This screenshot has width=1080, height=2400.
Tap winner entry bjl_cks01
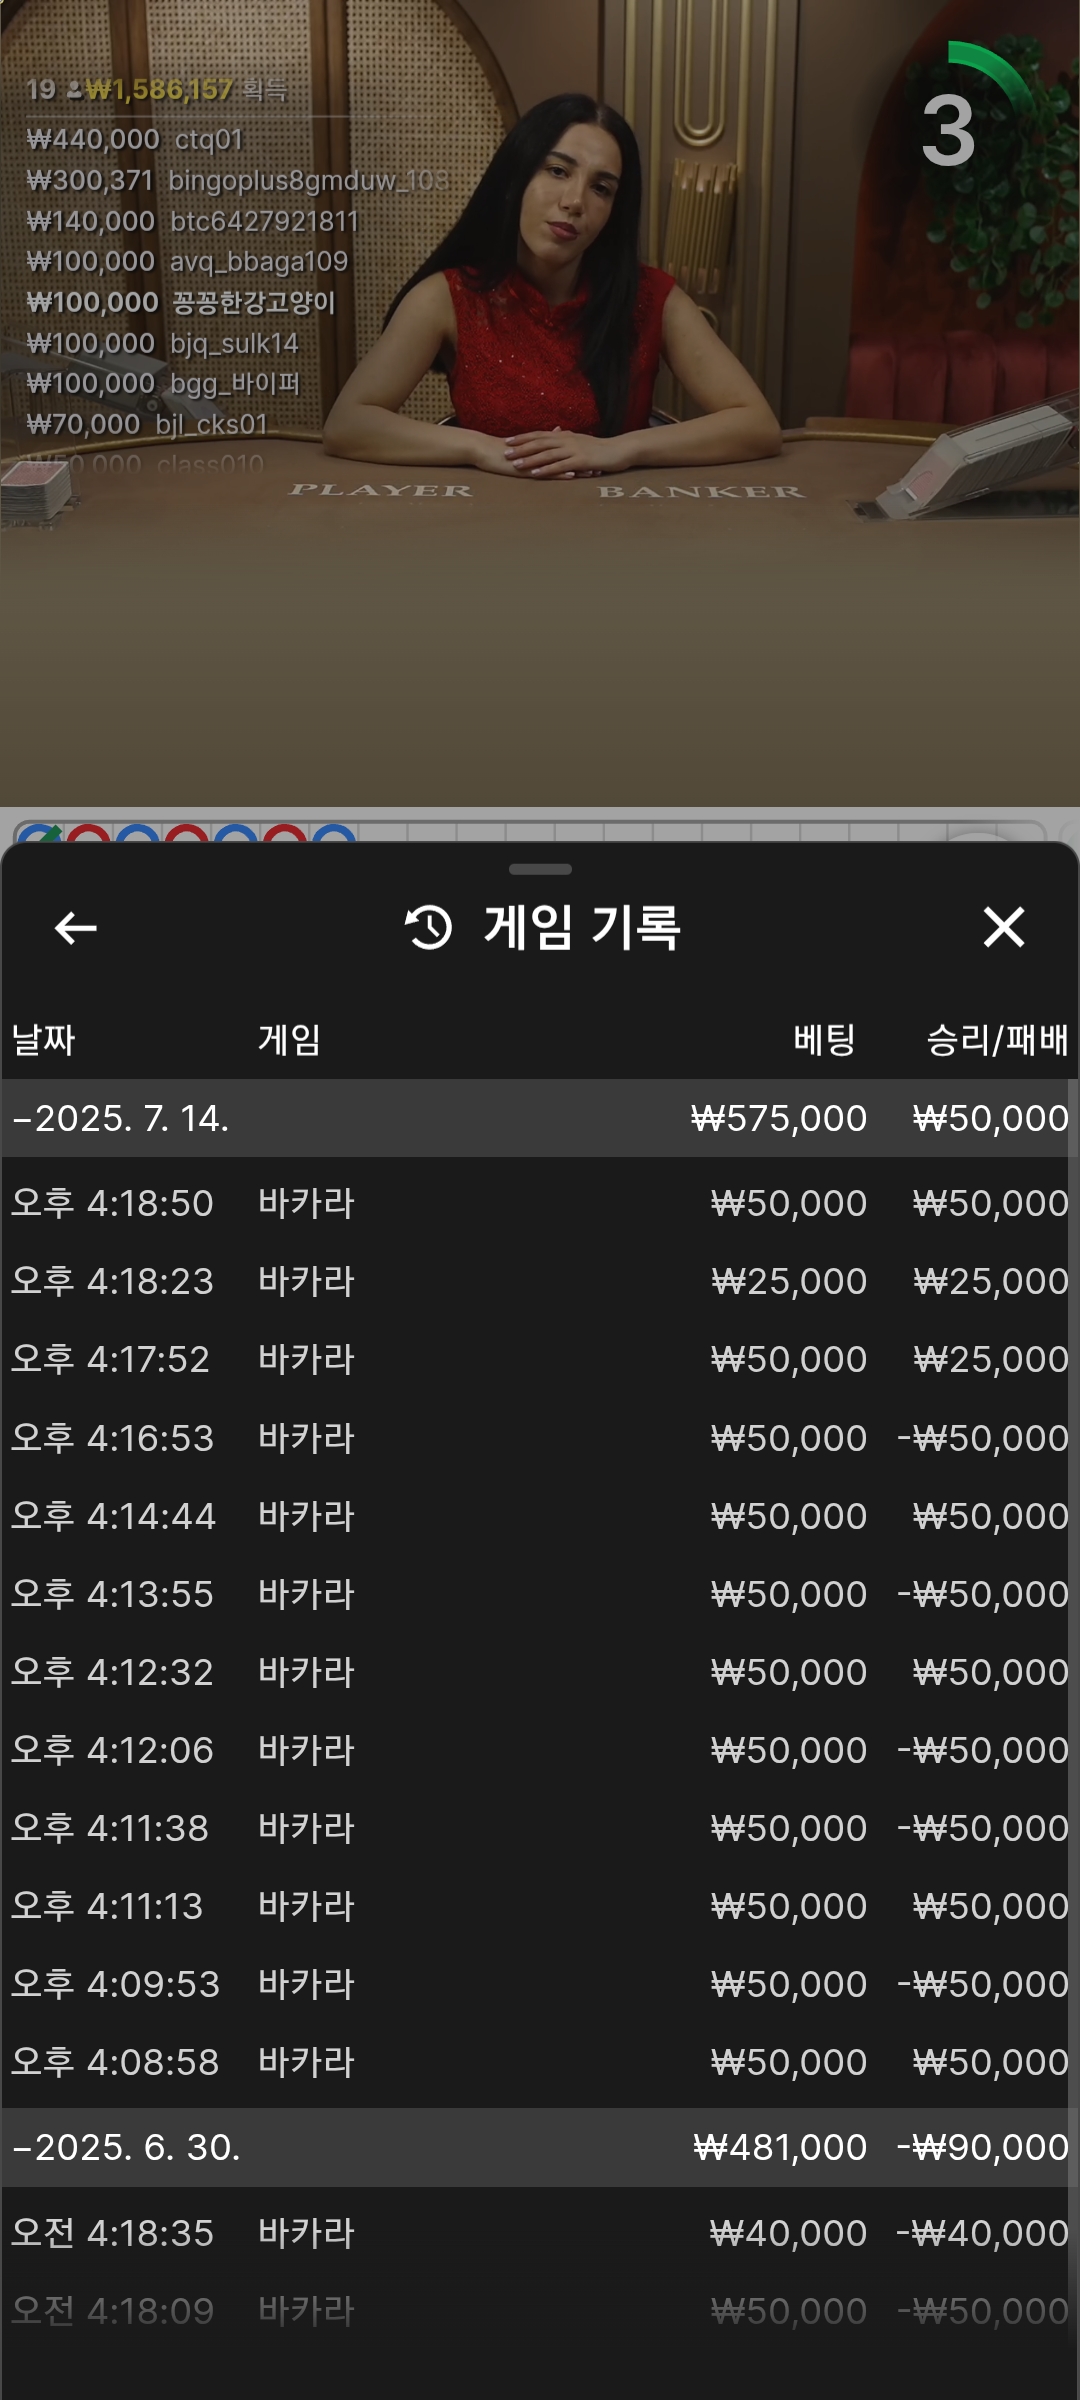click(x=147, y=424)
